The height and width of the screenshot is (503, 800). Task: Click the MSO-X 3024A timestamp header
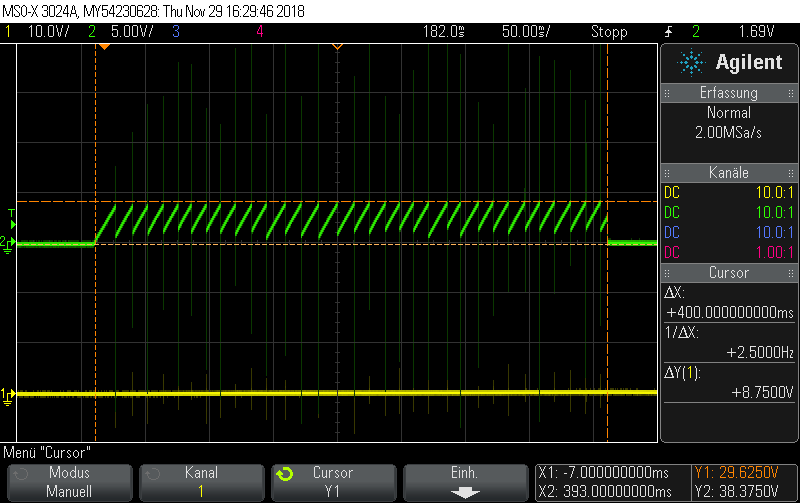(x=153, y=11)
